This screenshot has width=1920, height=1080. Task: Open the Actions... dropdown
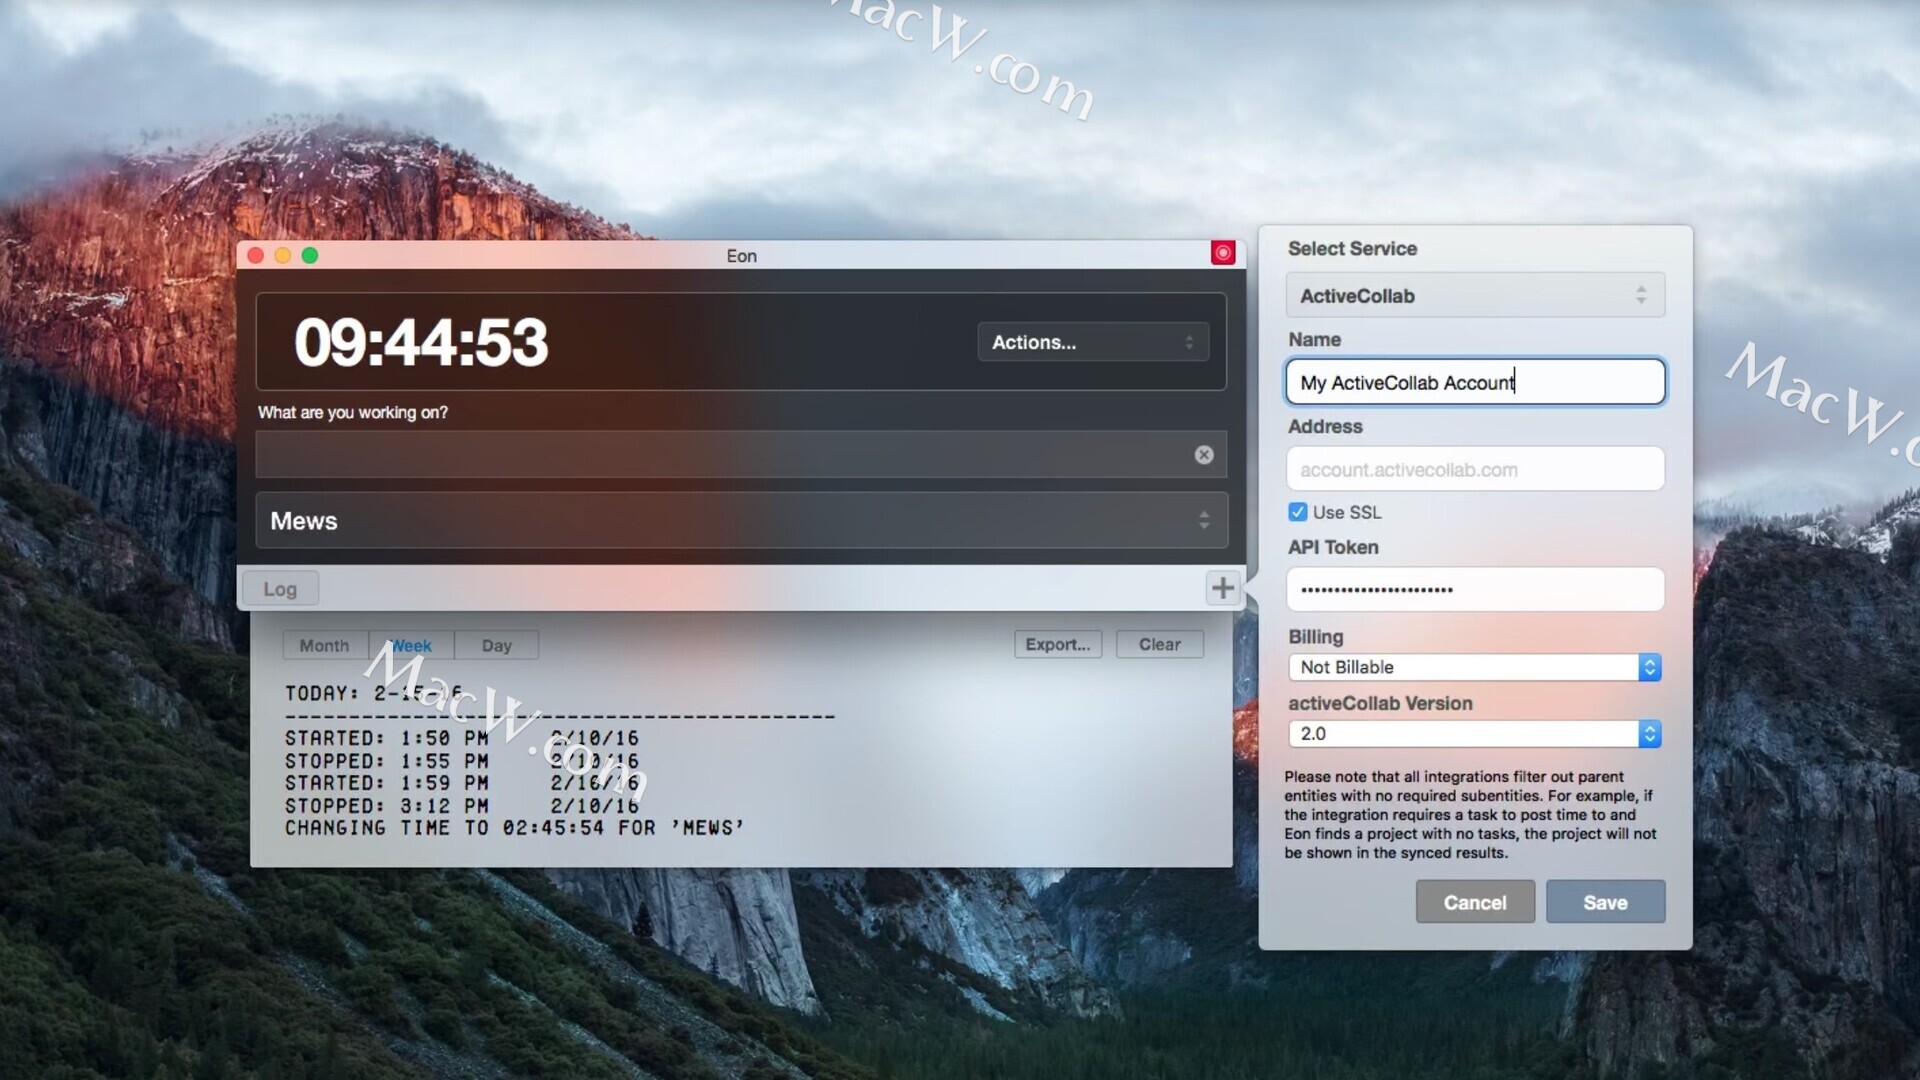click(x=1093, y=342)
